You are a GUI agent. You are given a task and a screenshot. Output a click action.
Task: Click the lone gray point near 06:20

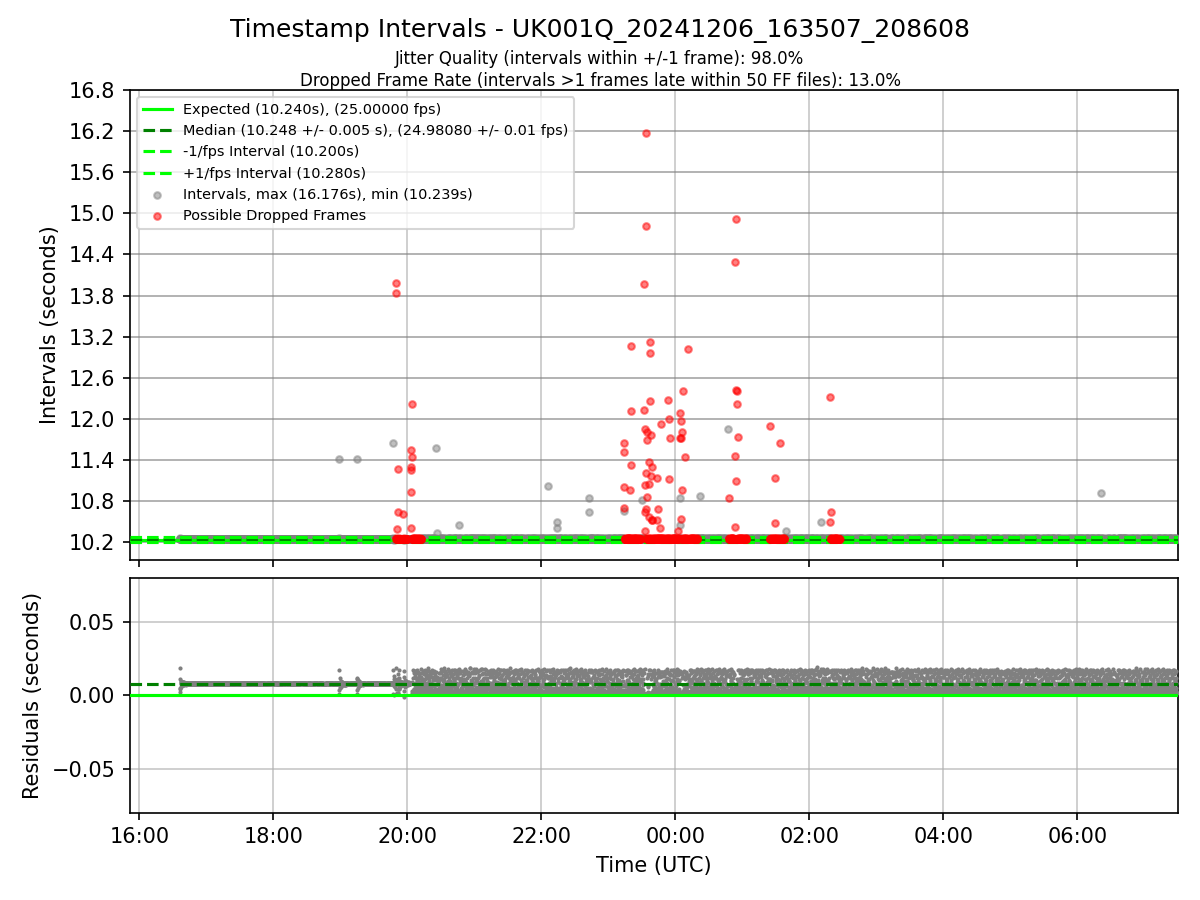[1101, 493]
